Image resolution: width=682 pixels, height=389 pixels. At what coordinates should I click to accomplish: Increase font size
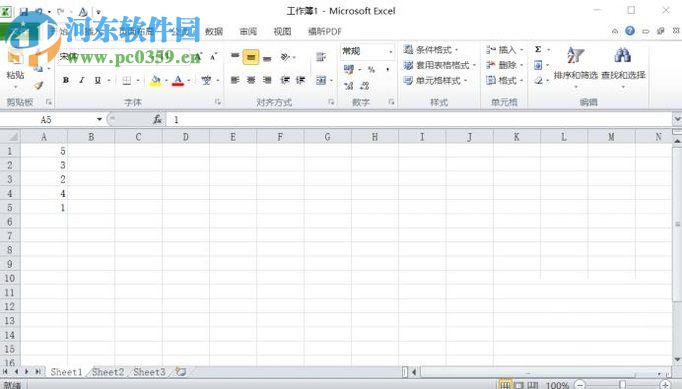tap(198, 57)
